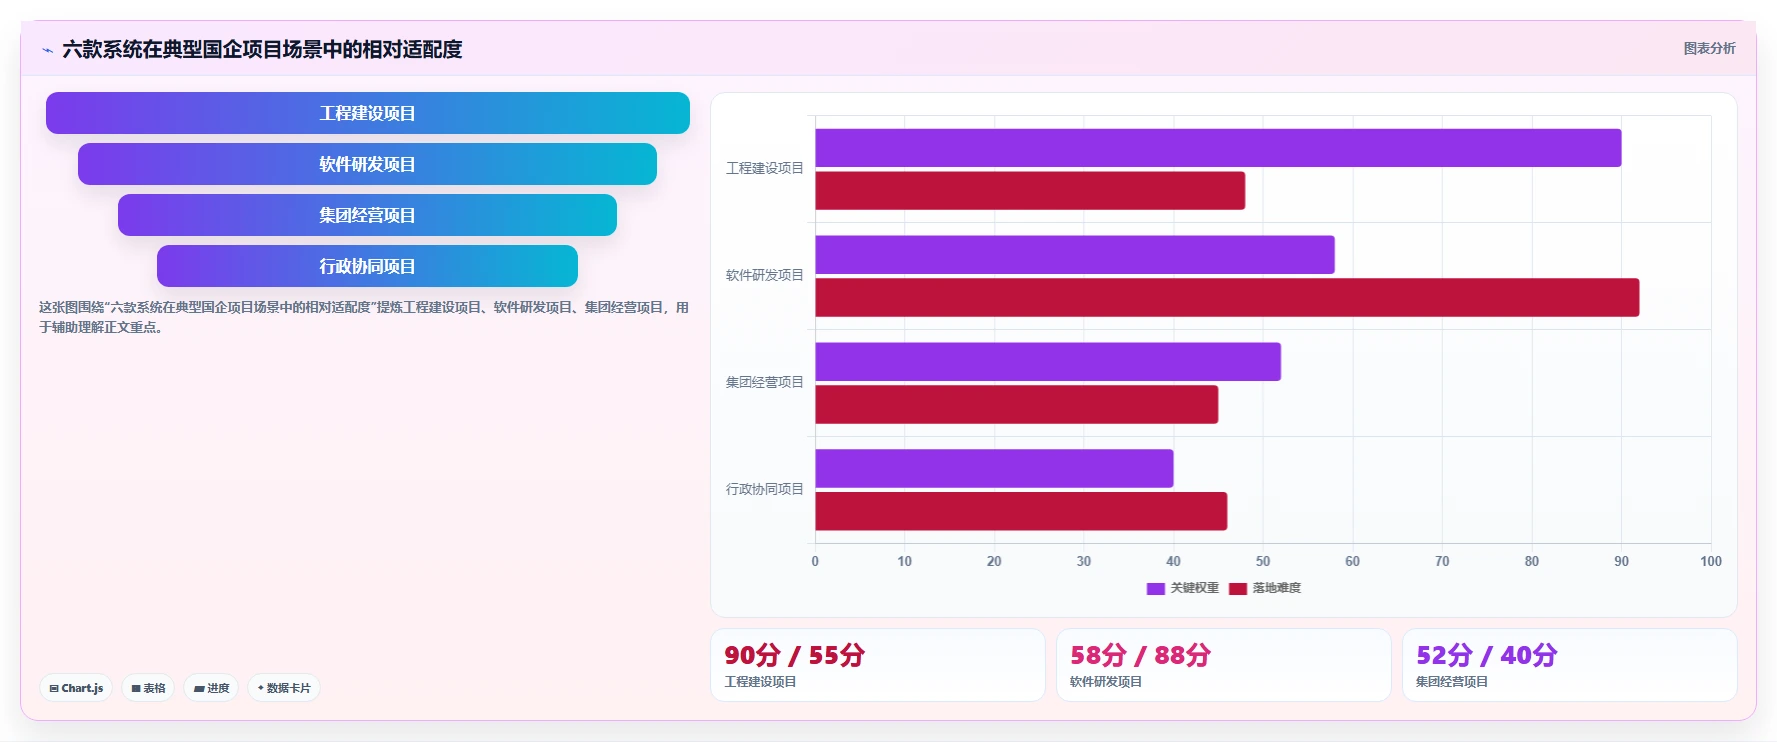Viewport: 1777px width, 742px height.
Task: Click the description paragraph under the funnel
Action: click(x=364, y=317)
